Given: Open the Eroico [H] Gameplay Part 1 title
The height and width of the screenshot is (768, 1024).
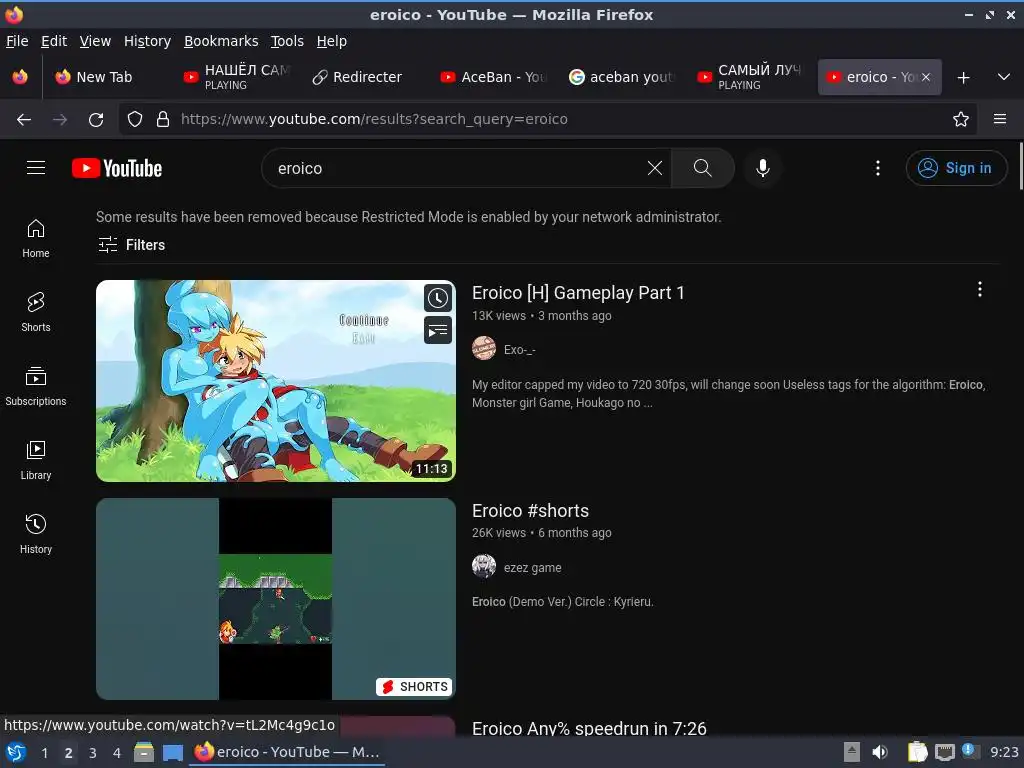Looking at the screenshot, I should pos(578,293).
